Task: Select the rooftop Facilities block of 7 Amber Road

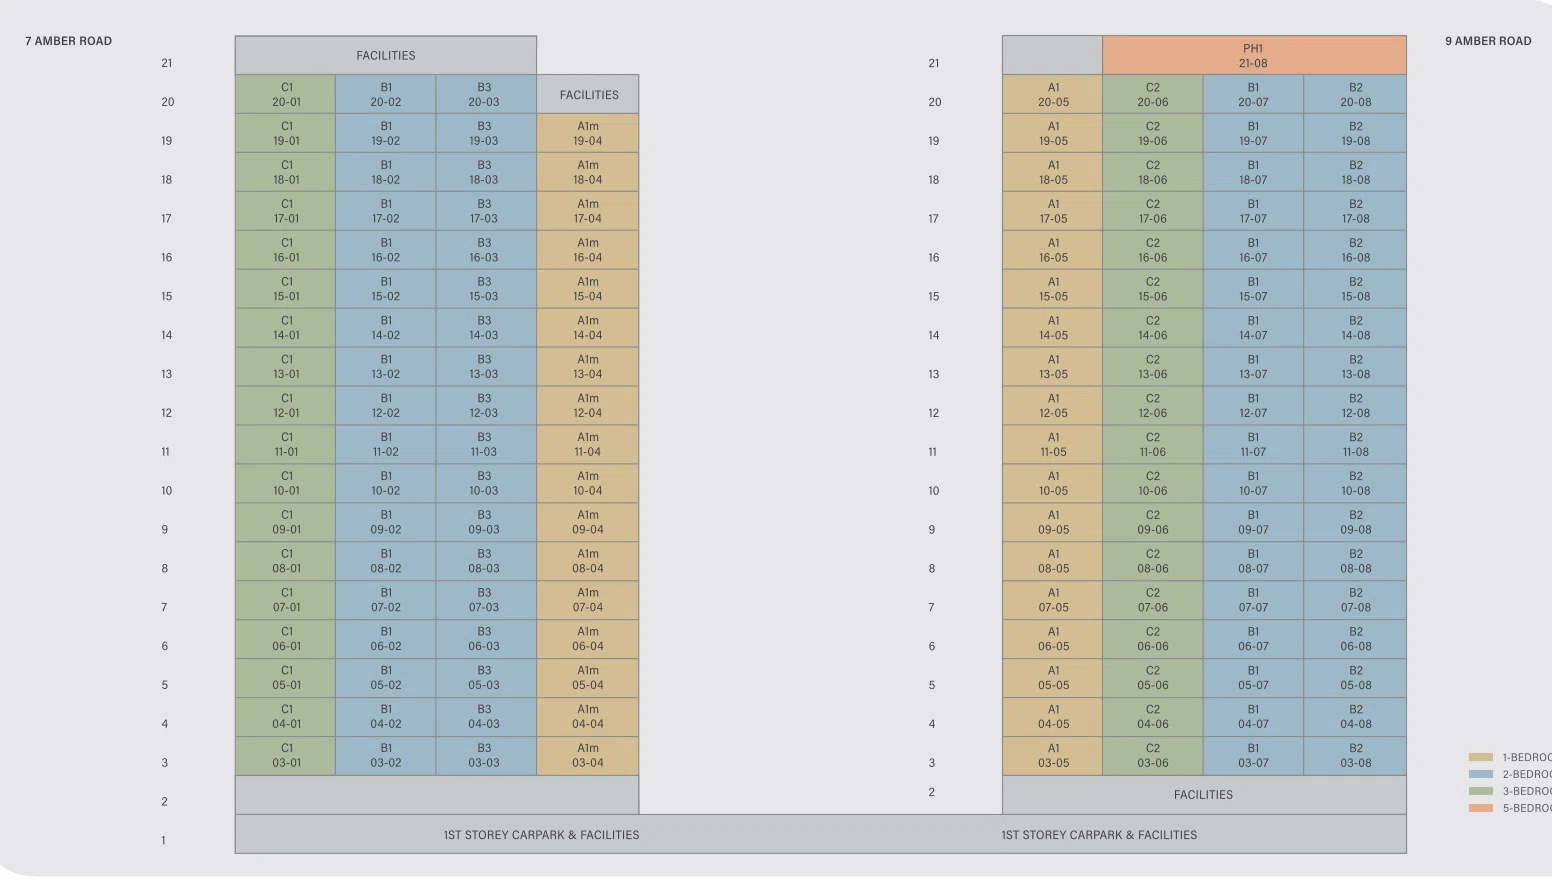Action: click(x=386, y=55)
